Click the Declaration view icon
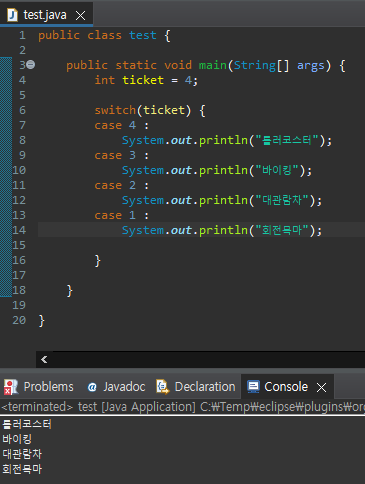The image size is (365, 484). [x=163, y=387]
